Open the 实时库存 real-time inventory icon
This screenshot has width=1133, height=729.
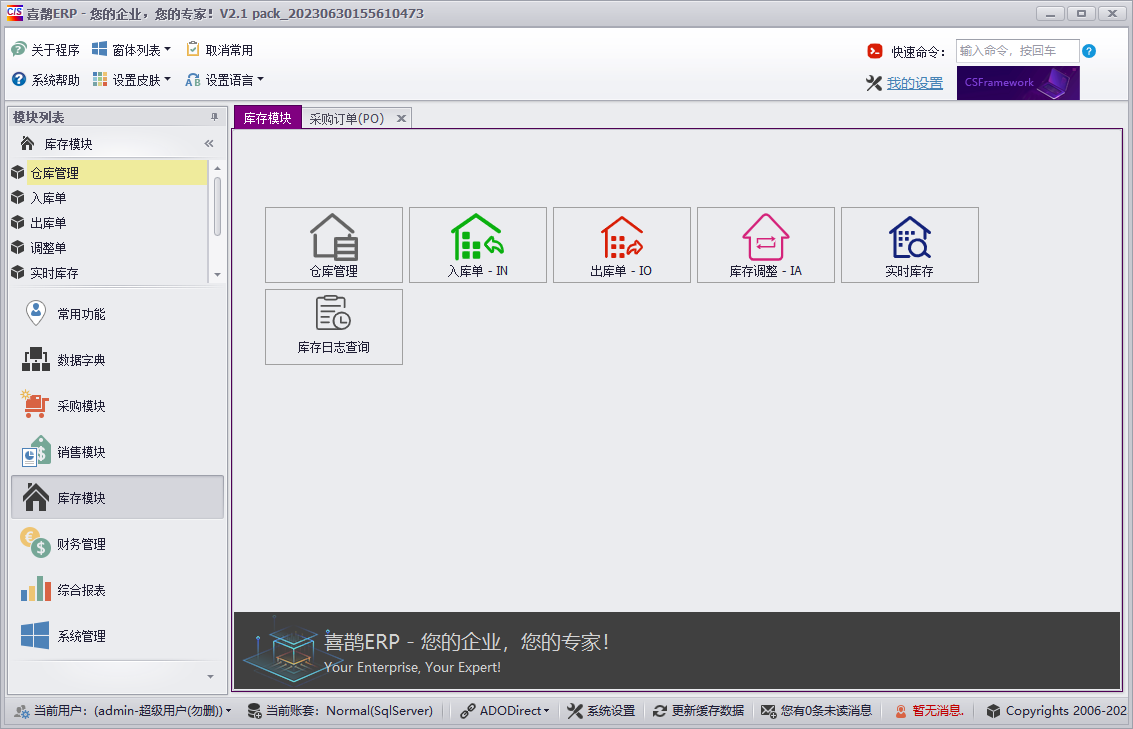pos(909,245)
